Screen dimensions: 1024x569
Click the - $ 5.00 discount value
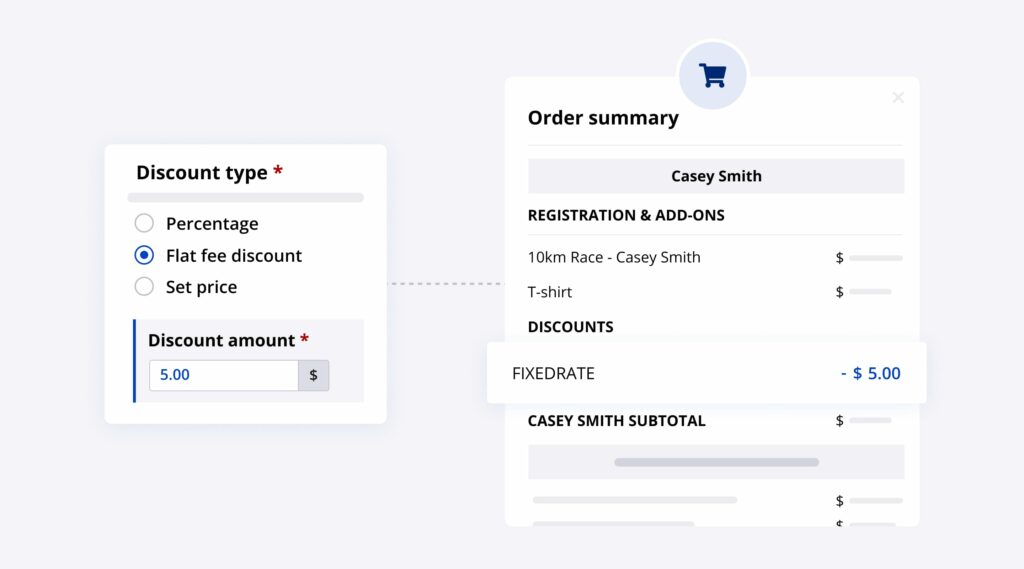[870, 373]
